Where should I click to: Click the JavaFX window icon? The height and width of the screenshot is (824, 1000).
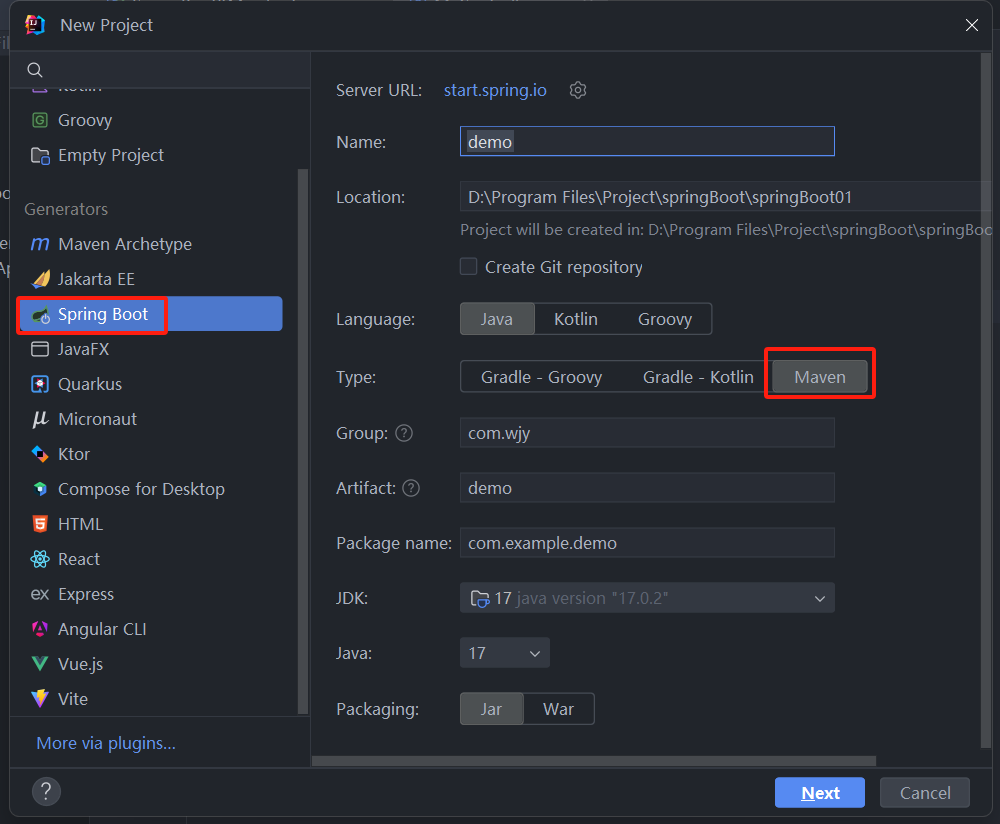coord(40,349)
